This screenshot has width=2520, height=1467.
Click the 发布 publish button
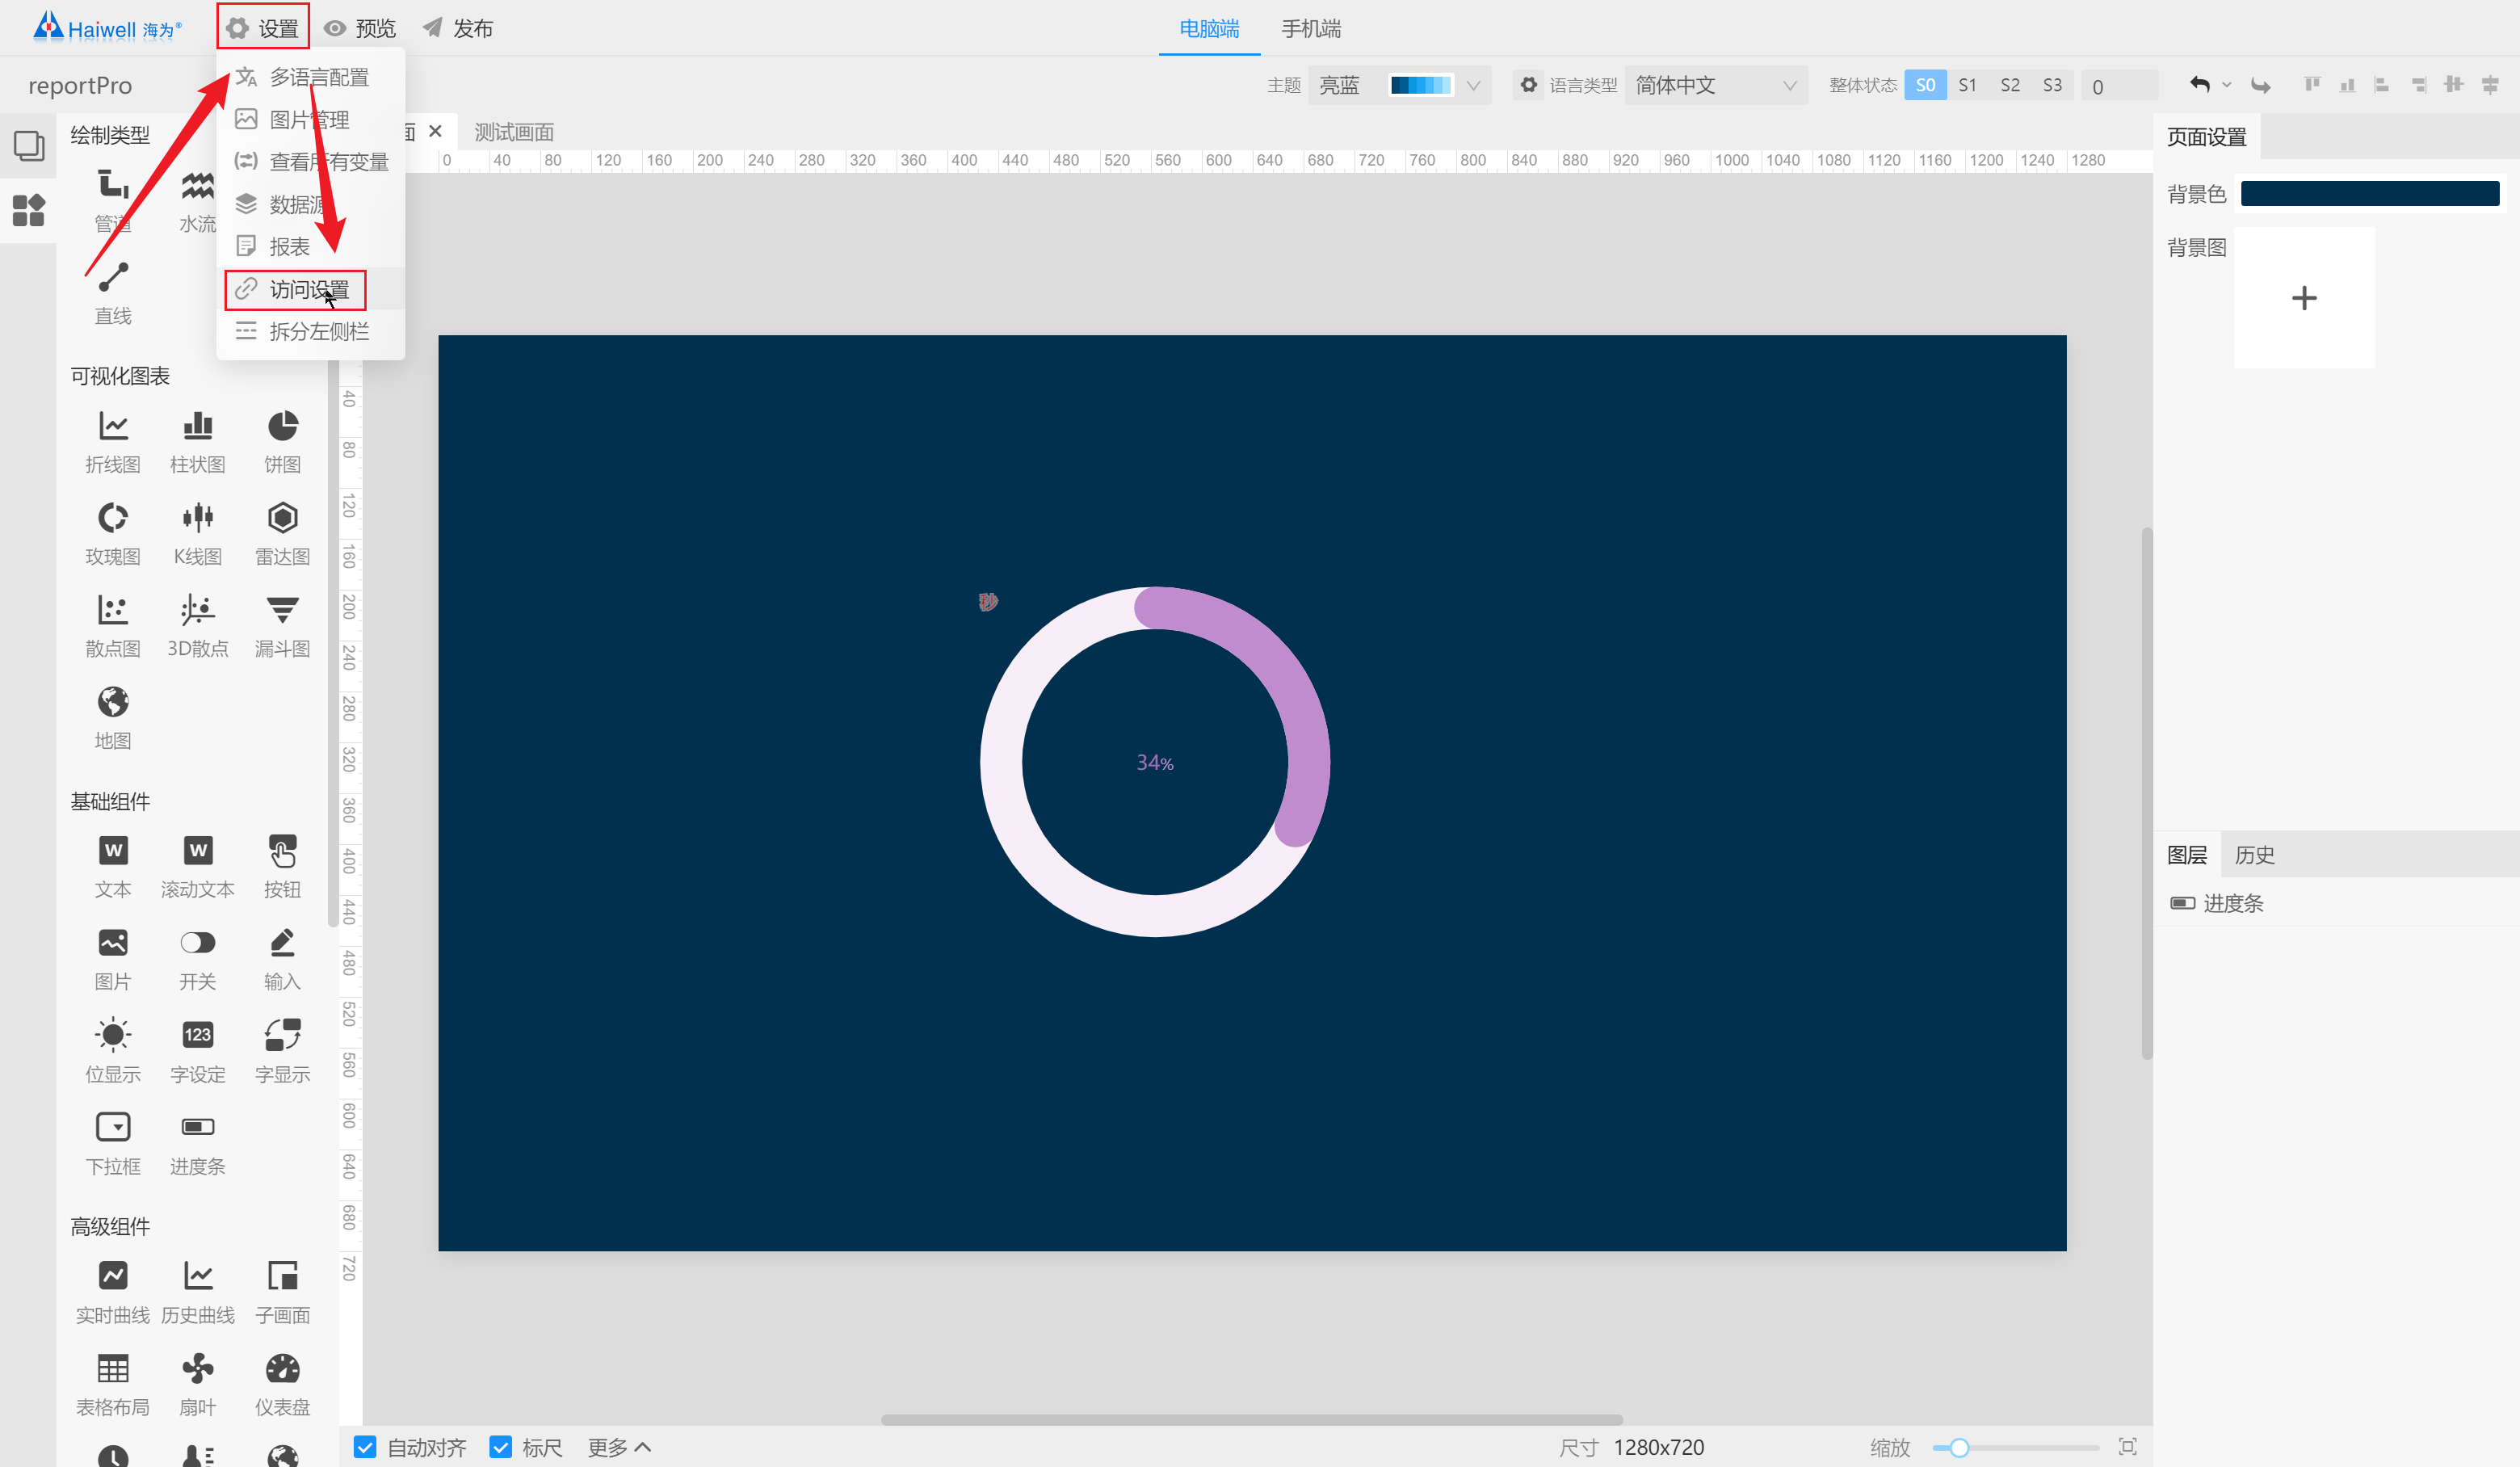[458, 28]
